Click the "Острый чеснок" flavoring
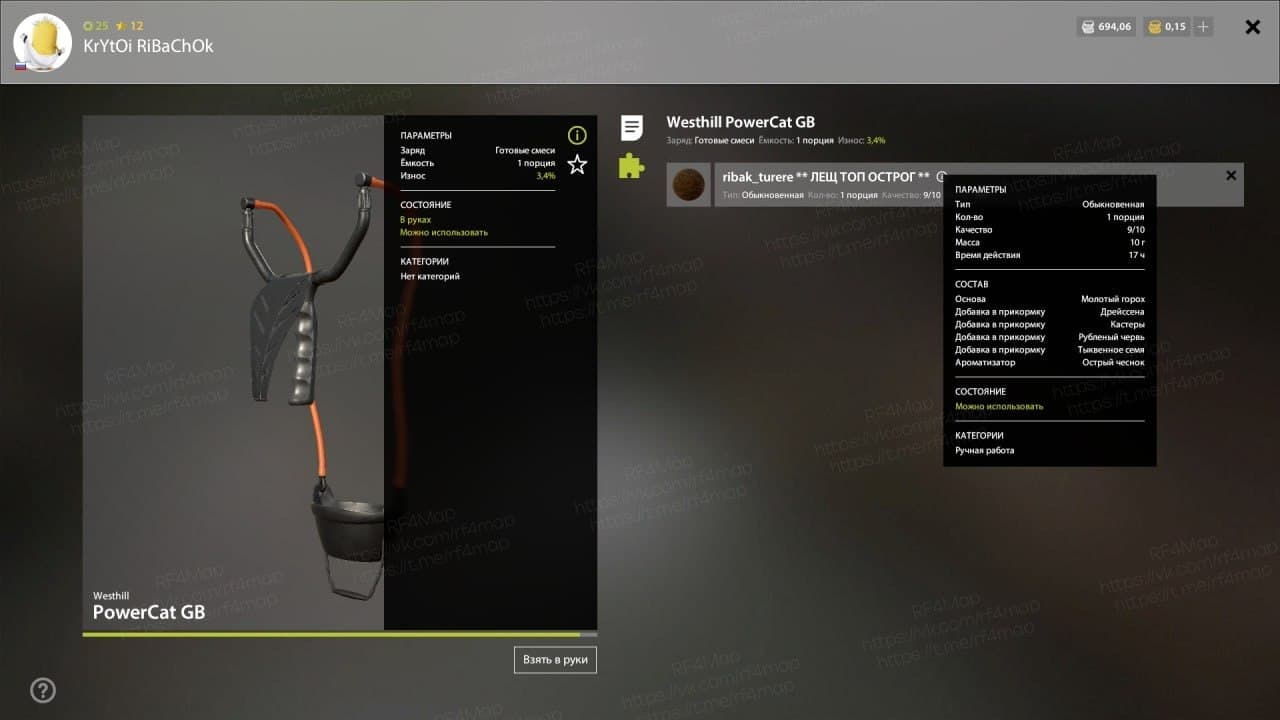Screen dimensions: 1280x720 (1114, 362)
